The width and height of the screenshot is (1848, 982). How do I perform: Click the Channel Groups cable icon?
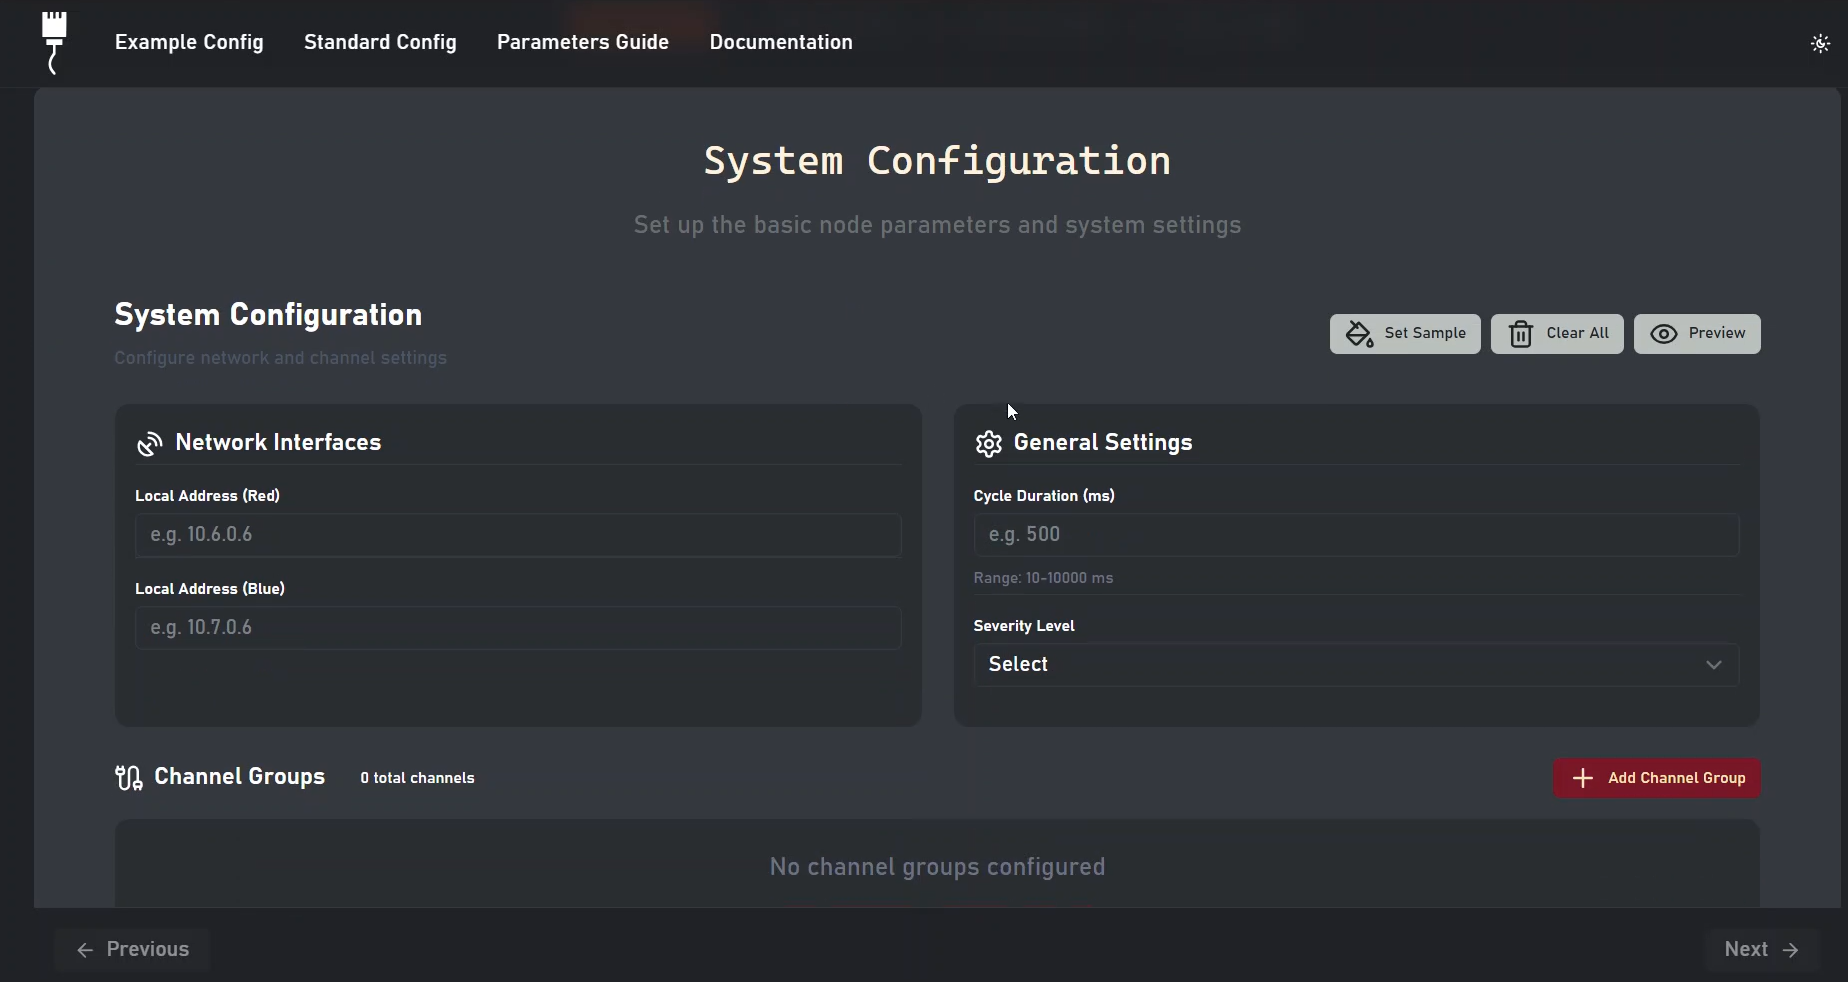coord(129,778)
